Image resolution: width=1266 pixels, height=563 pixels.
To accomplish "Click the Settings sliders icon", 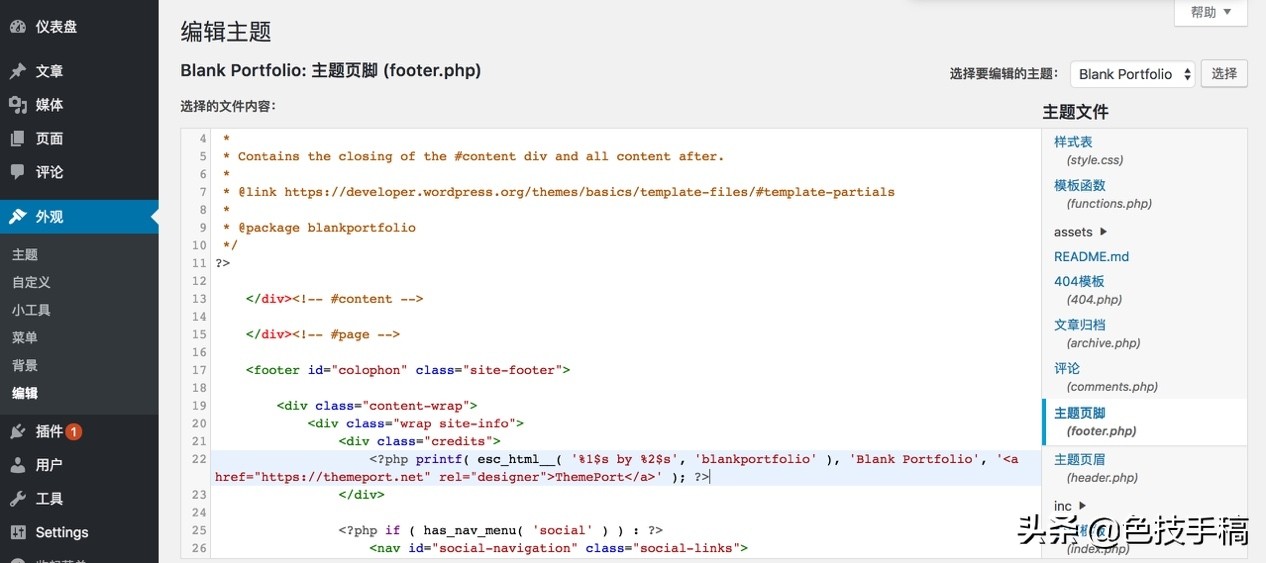I will [18, 532].
